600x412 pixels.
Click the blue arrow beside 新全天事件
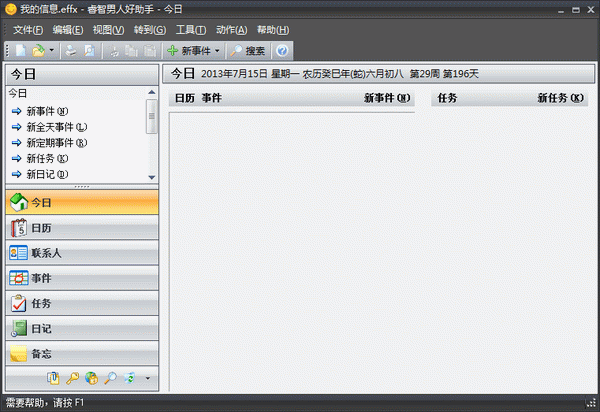click(x=16, y=127)
